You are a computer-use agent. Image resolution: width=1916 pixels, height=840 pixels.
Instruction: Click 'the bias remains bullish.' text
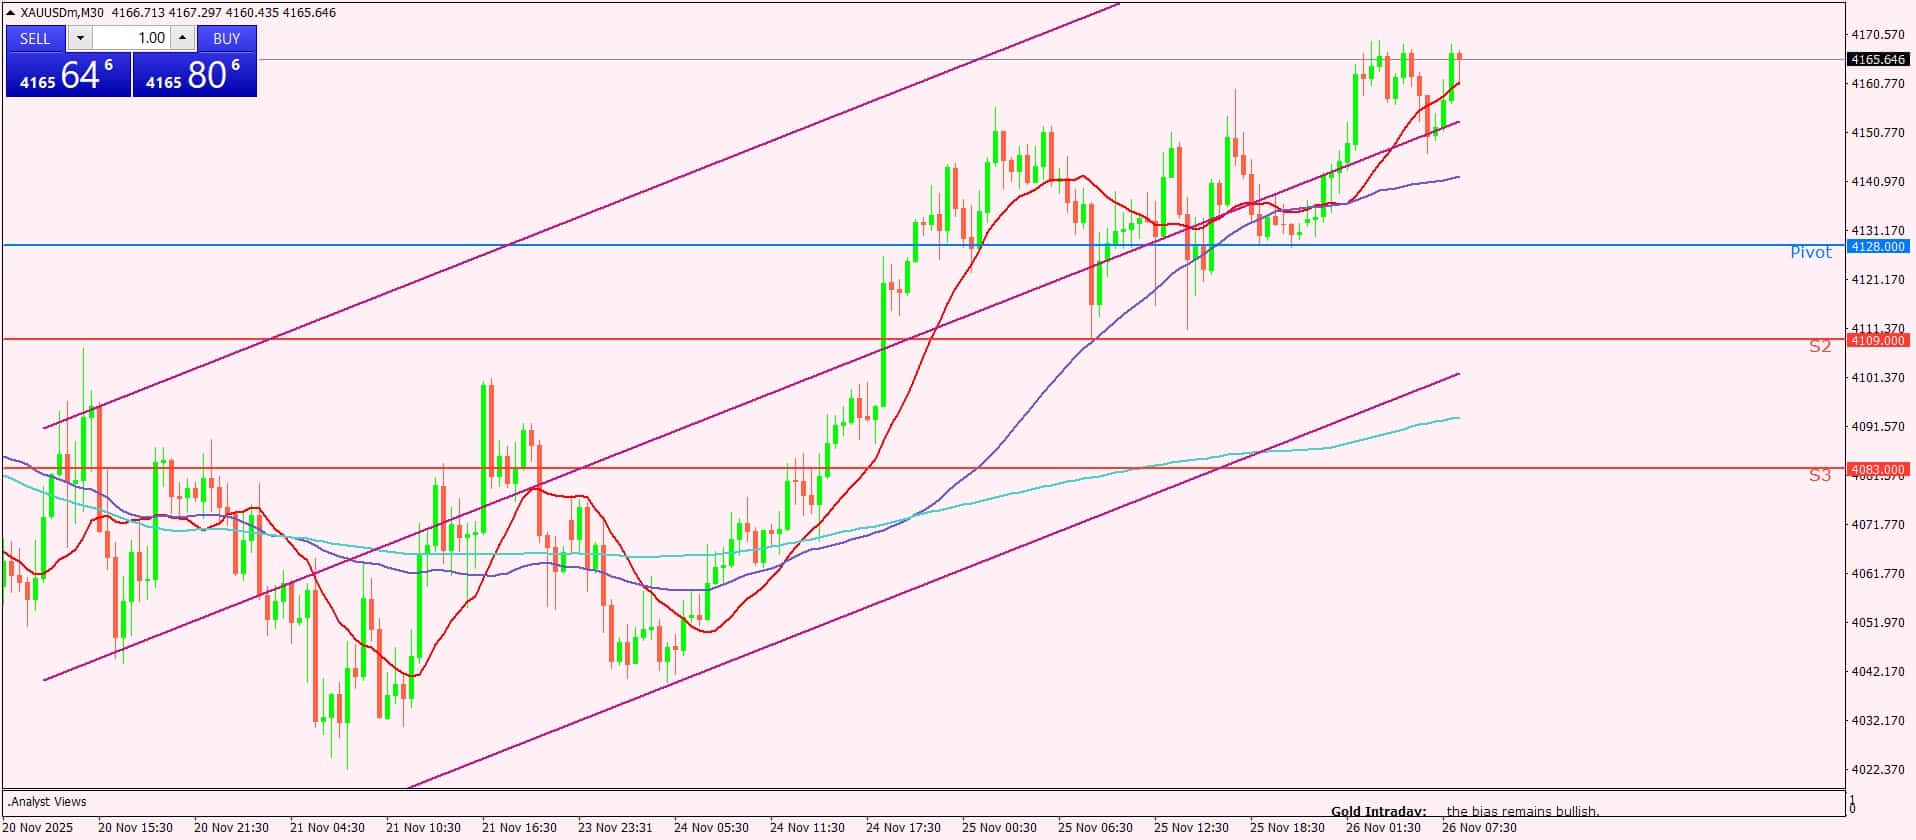1523,811
